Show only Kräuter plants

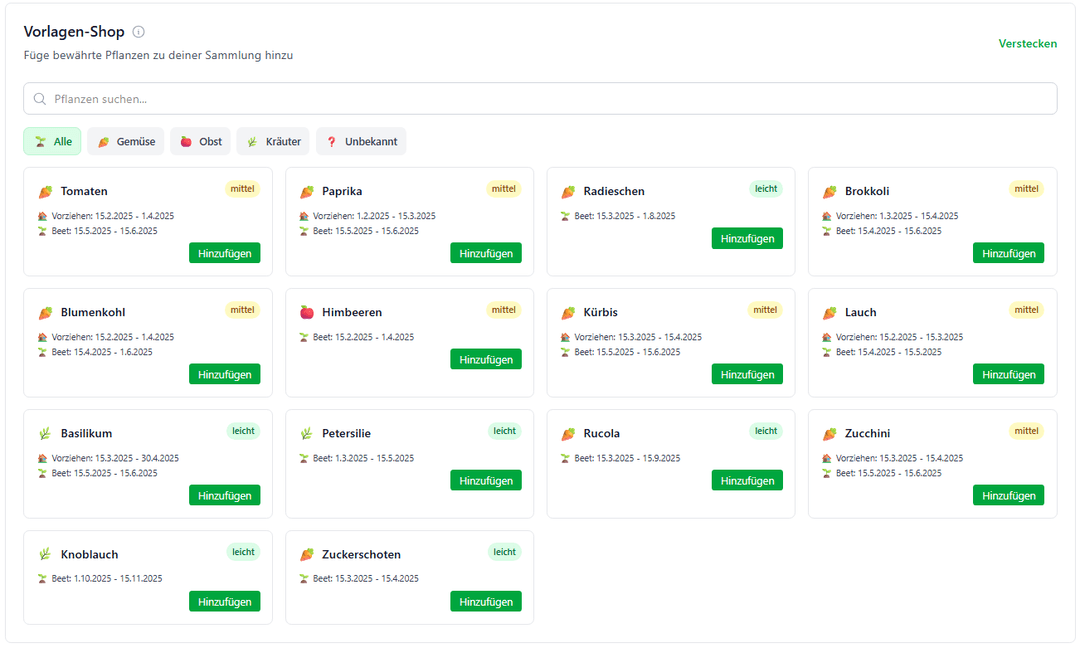pos(273,142)
